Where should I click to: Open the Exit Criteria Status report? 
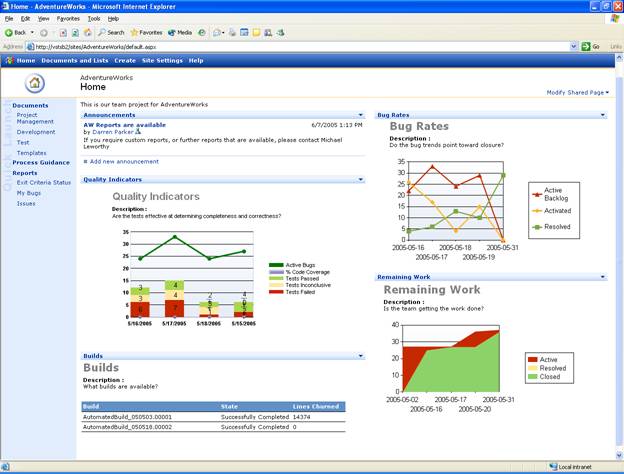44,183
